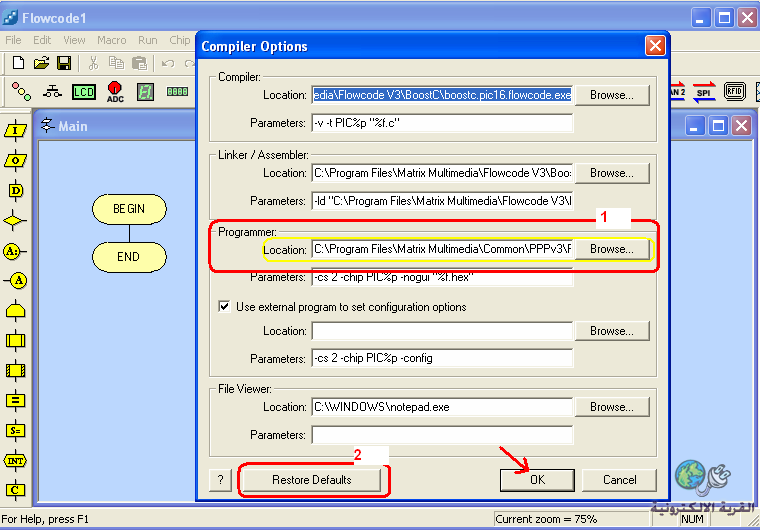Cancel the Compiler Options dialog

619,480
